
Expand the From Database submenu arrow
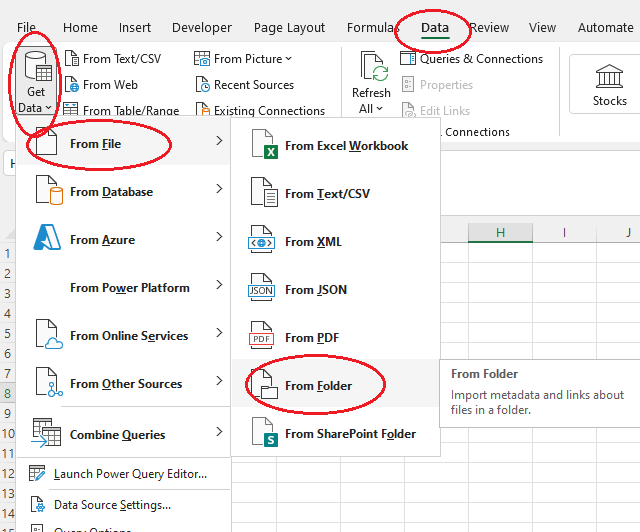coord(219,189)
